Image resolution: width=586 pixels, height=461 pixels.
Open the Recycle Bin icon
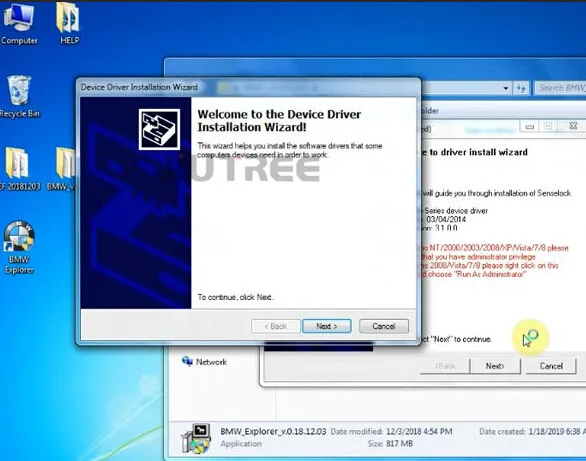[x=19, y=96]
